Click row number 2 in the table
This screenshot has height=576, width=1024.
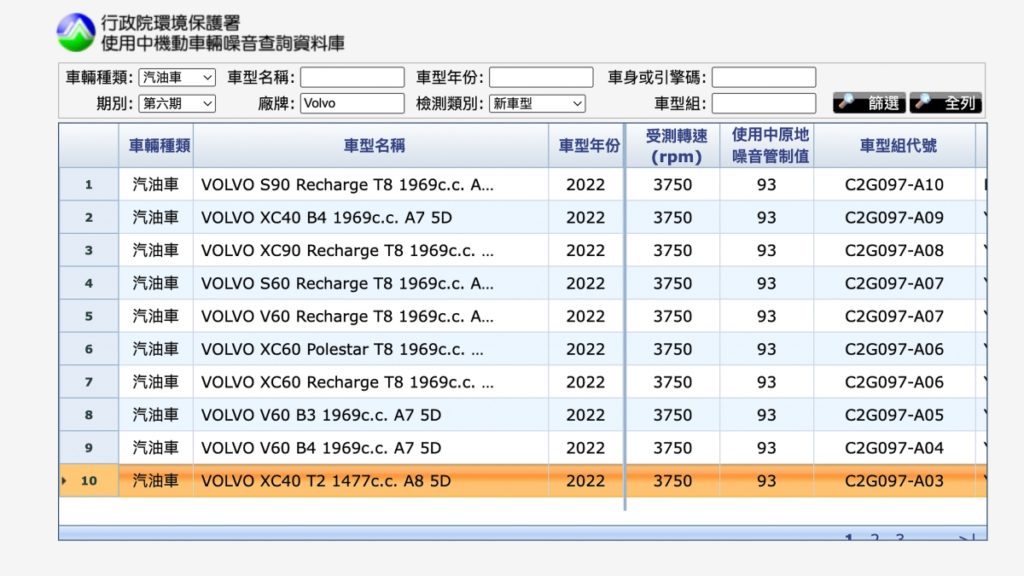[x=89, y=217]
